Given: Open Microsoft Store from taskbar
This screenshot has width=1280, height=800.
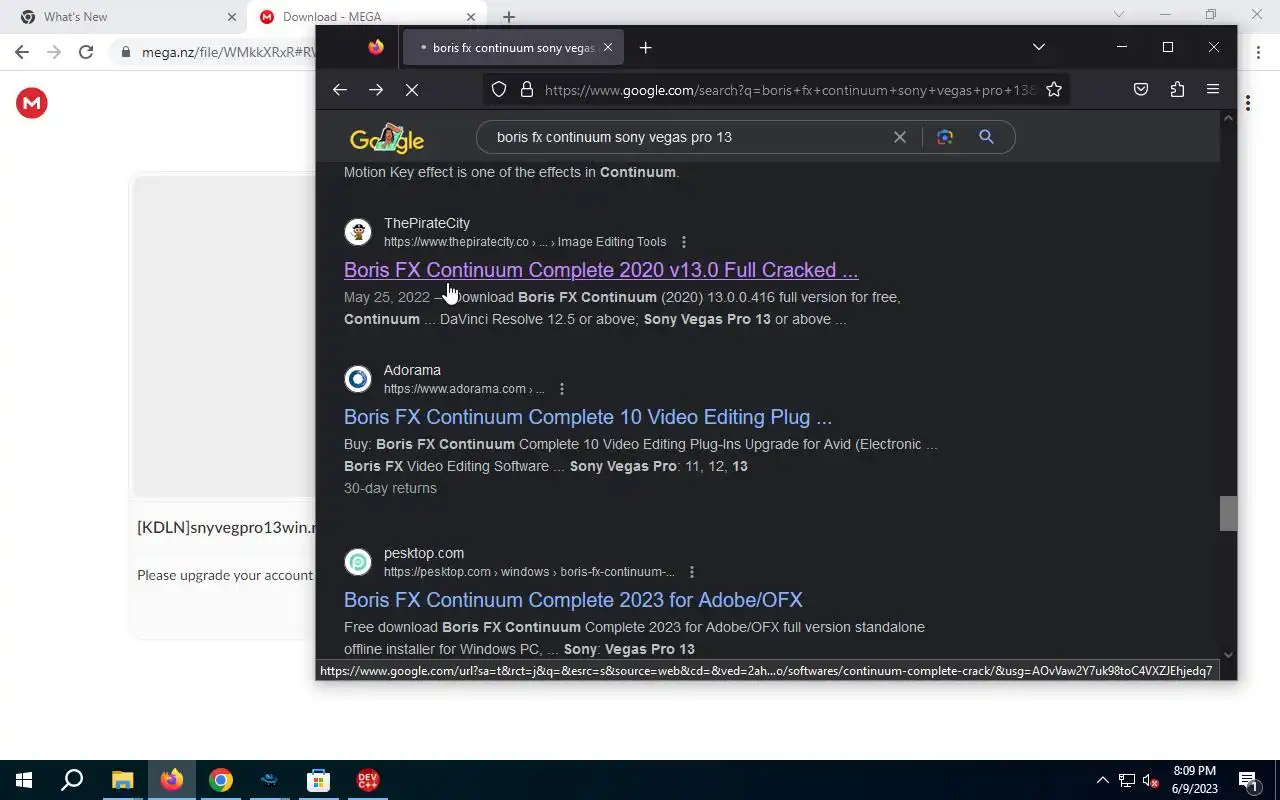Looking at the screenshot, I should click(x=318, y=780).
